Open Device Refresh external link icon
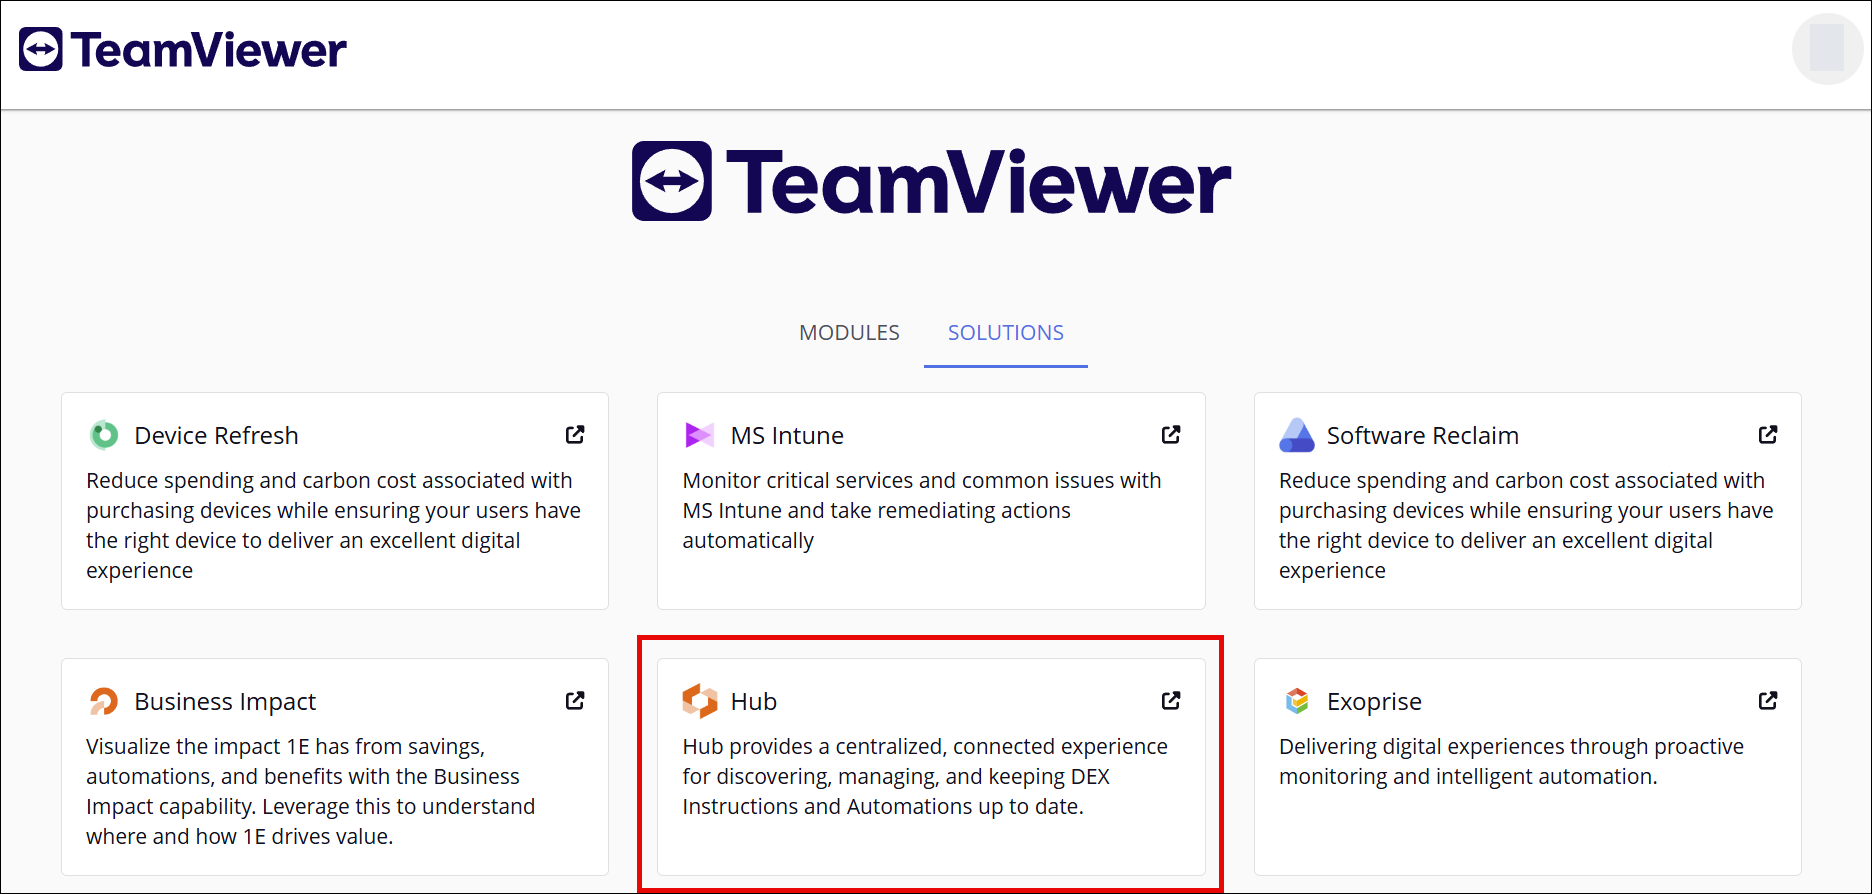Screen dimensions: 1872x894 (x=575, y=435)
